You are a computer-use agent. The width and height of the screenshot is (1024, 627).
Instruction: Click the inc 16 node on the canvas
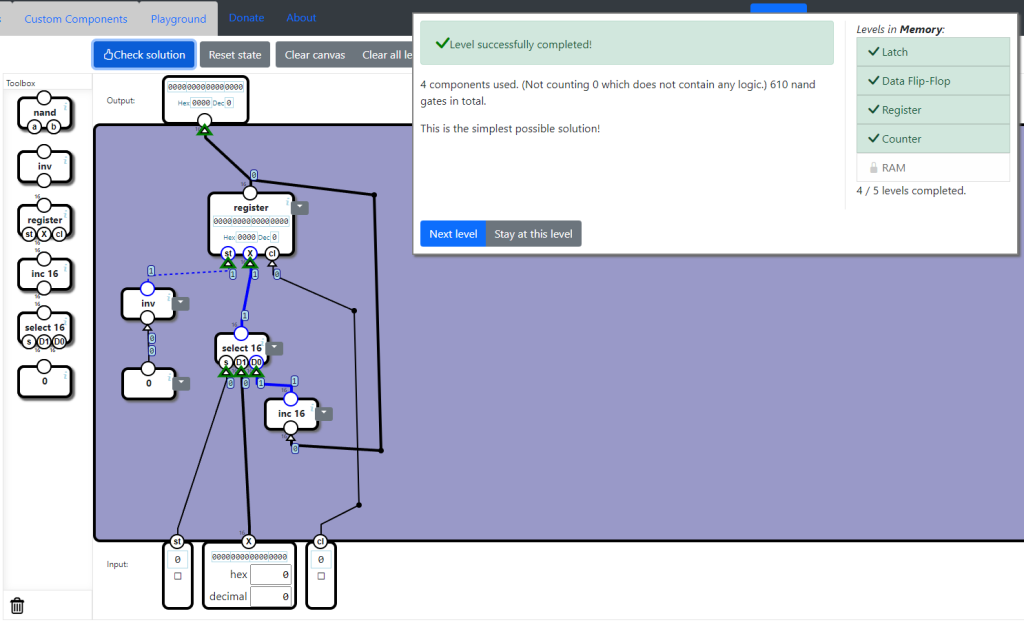[291, 413]
